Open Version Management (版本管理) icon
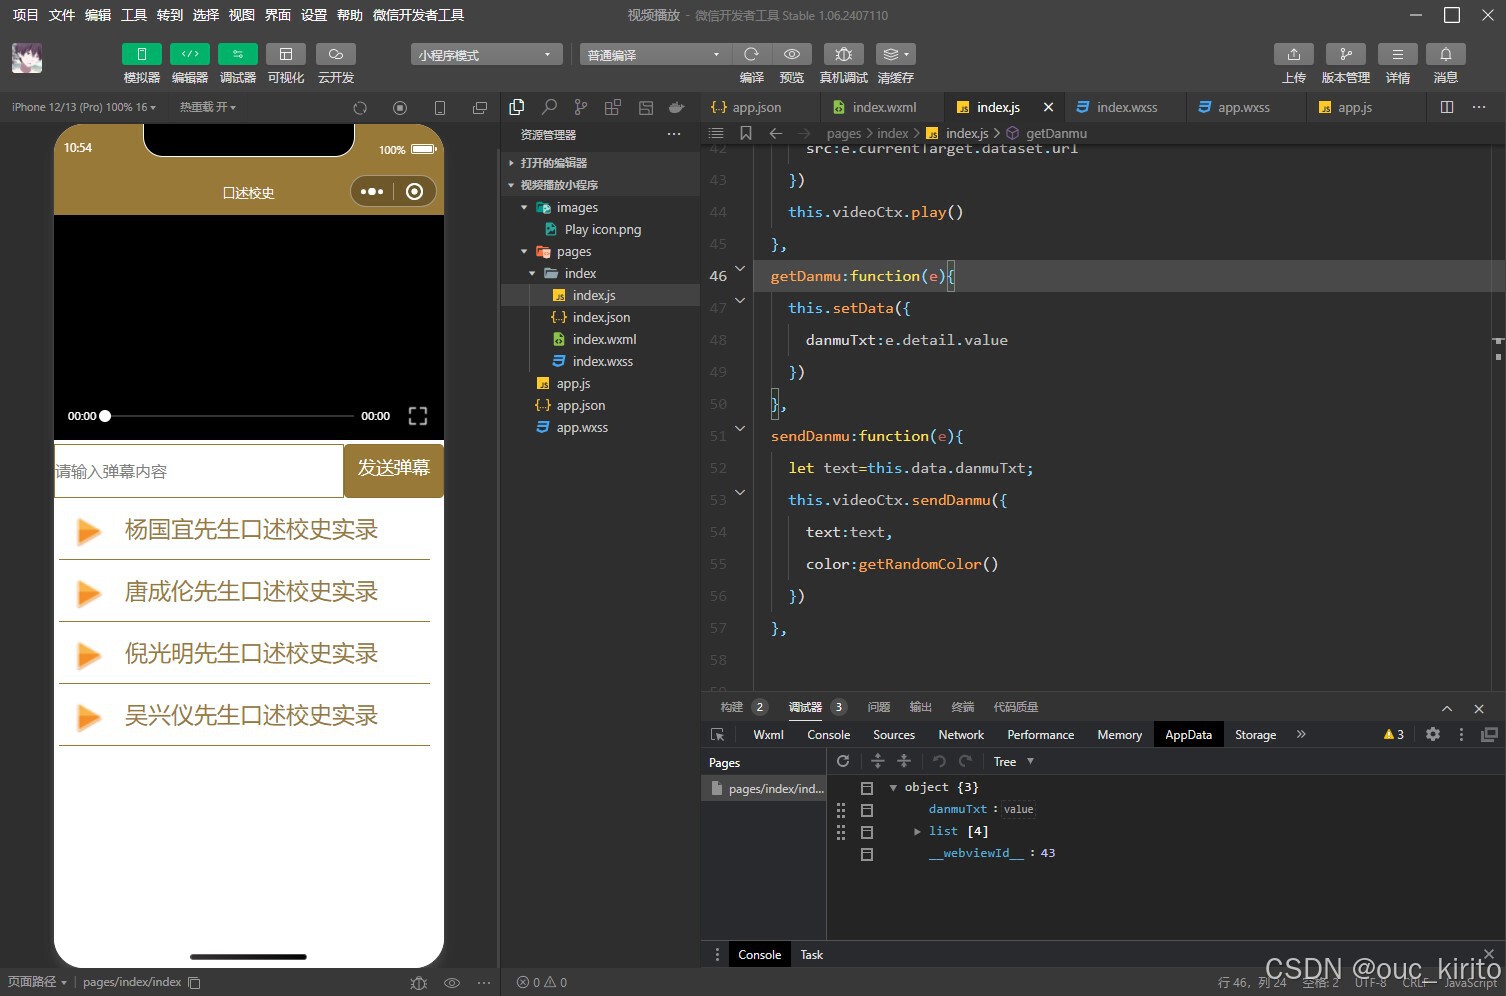 pos(1346,54)
